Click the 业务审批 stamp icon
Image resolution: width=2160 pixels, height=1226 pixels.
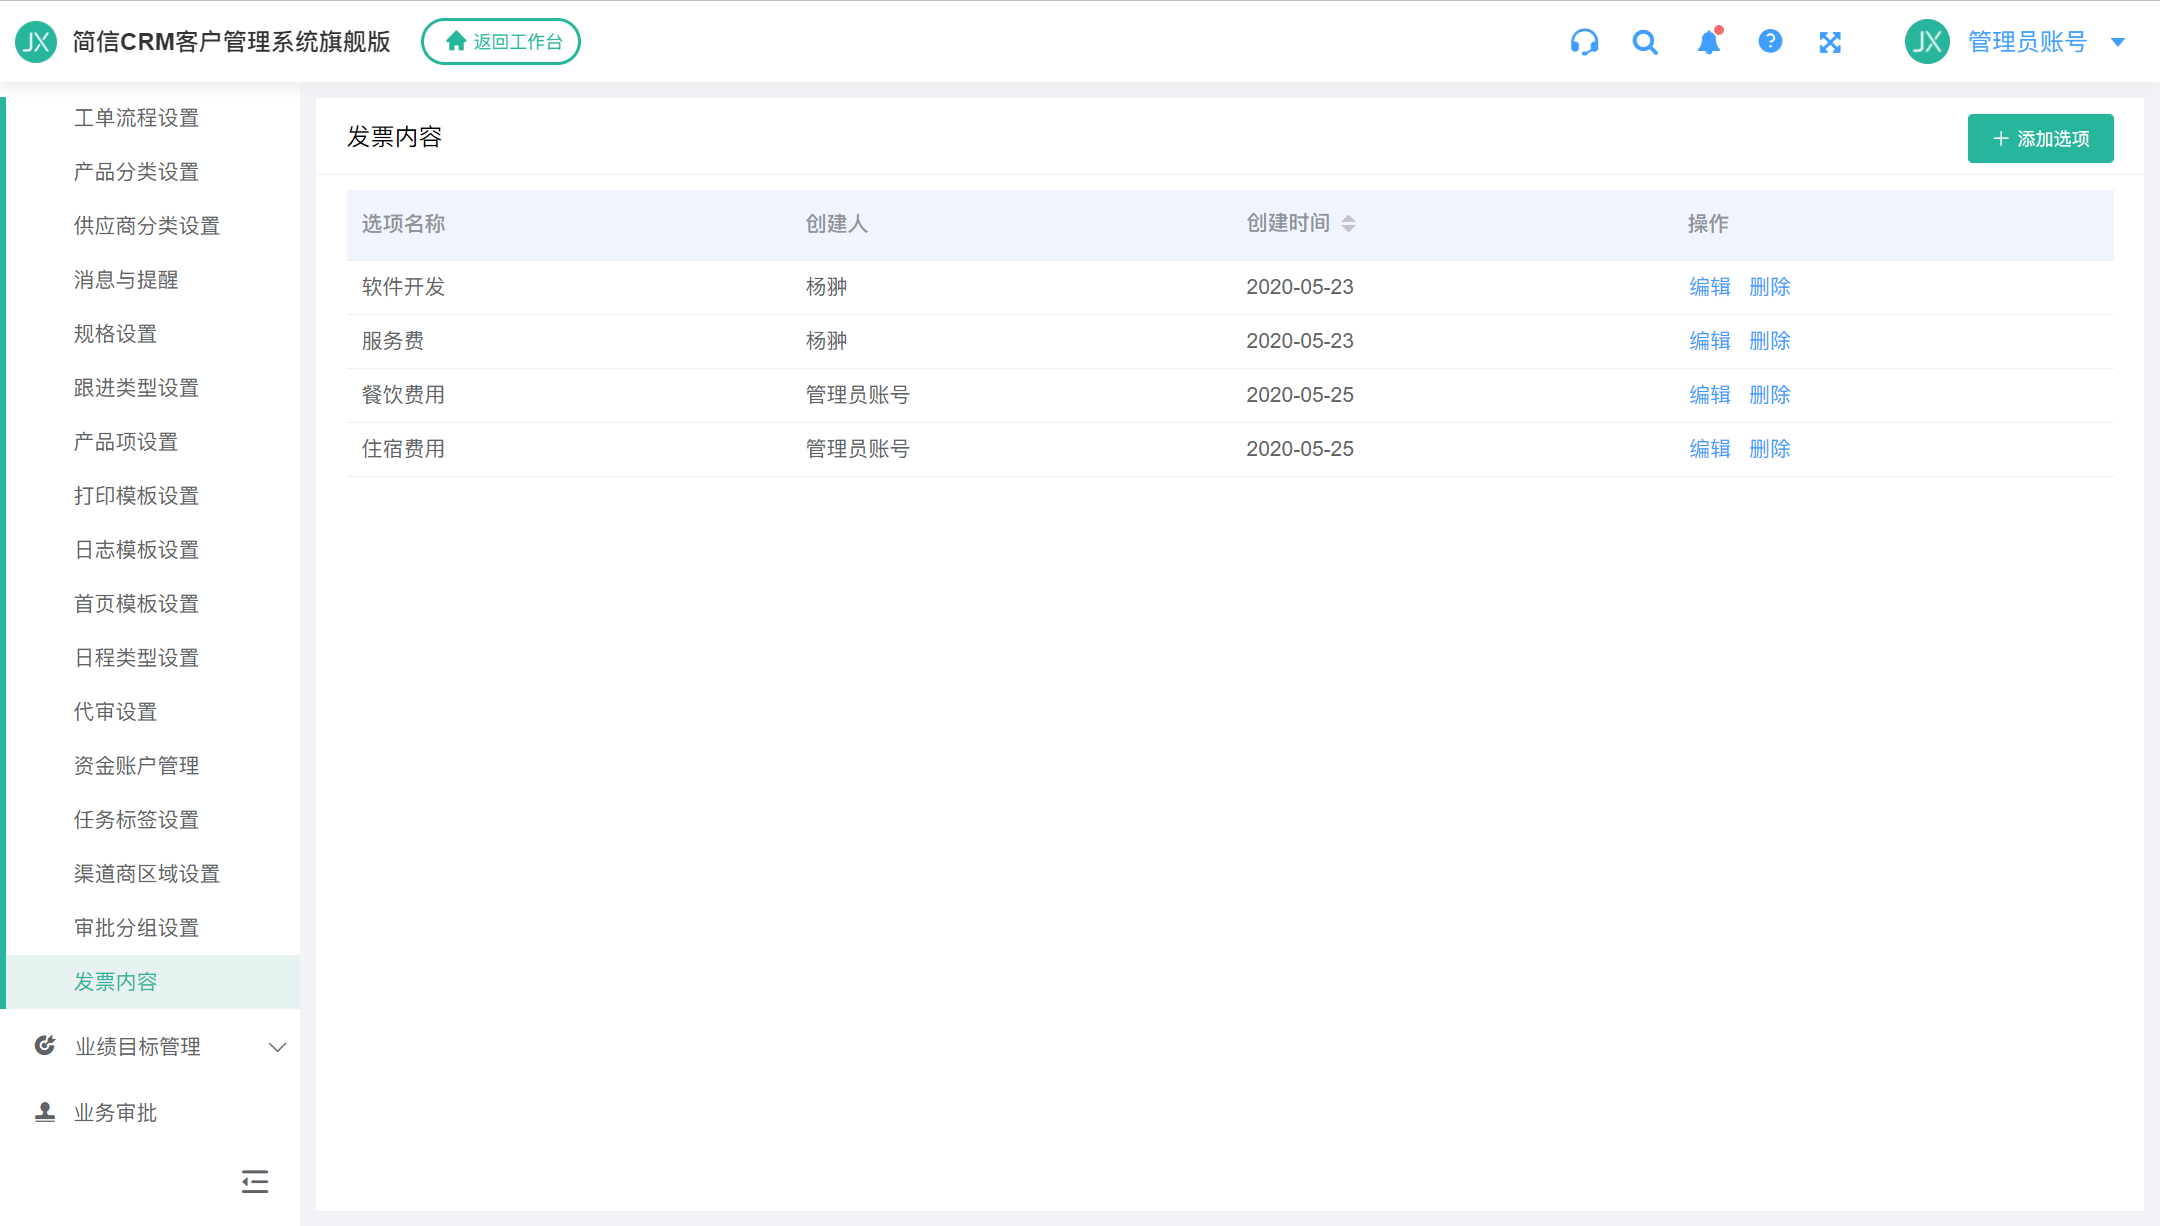45,1112
